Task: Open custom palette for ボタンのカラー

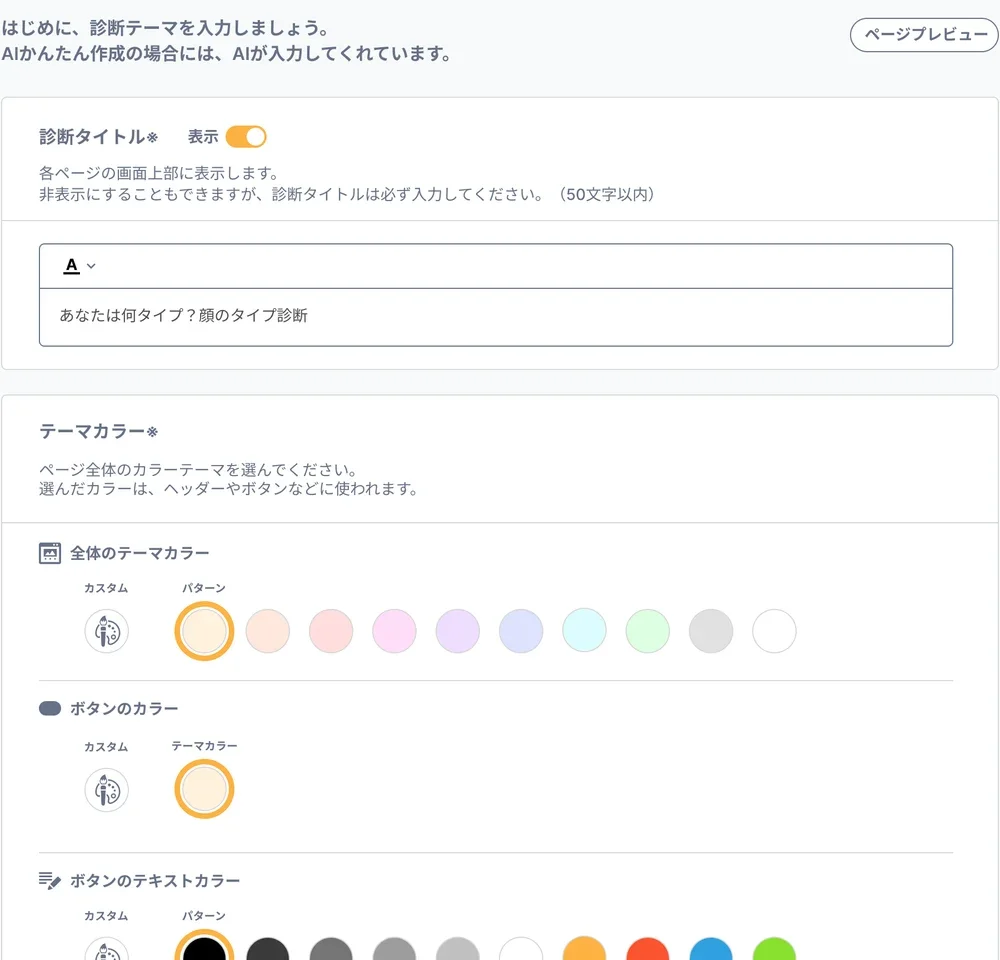Action: coord(107,790)
